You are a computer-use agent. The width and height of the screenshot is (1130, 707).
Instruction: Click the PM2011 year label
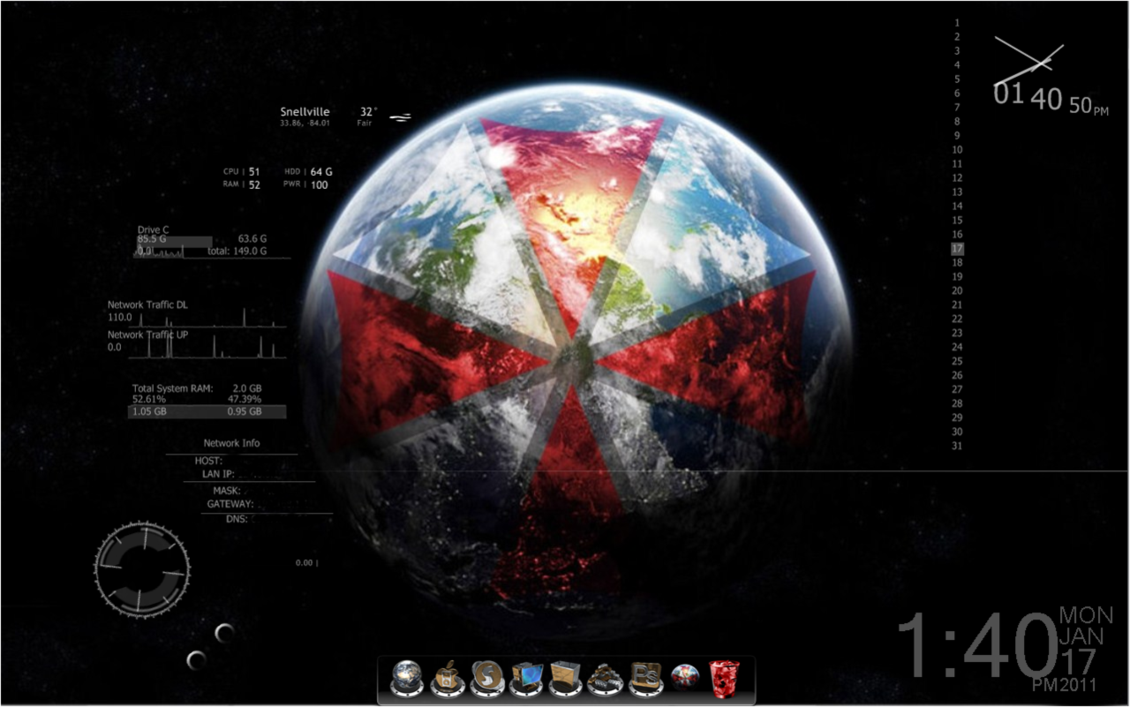pos(1064,684)
